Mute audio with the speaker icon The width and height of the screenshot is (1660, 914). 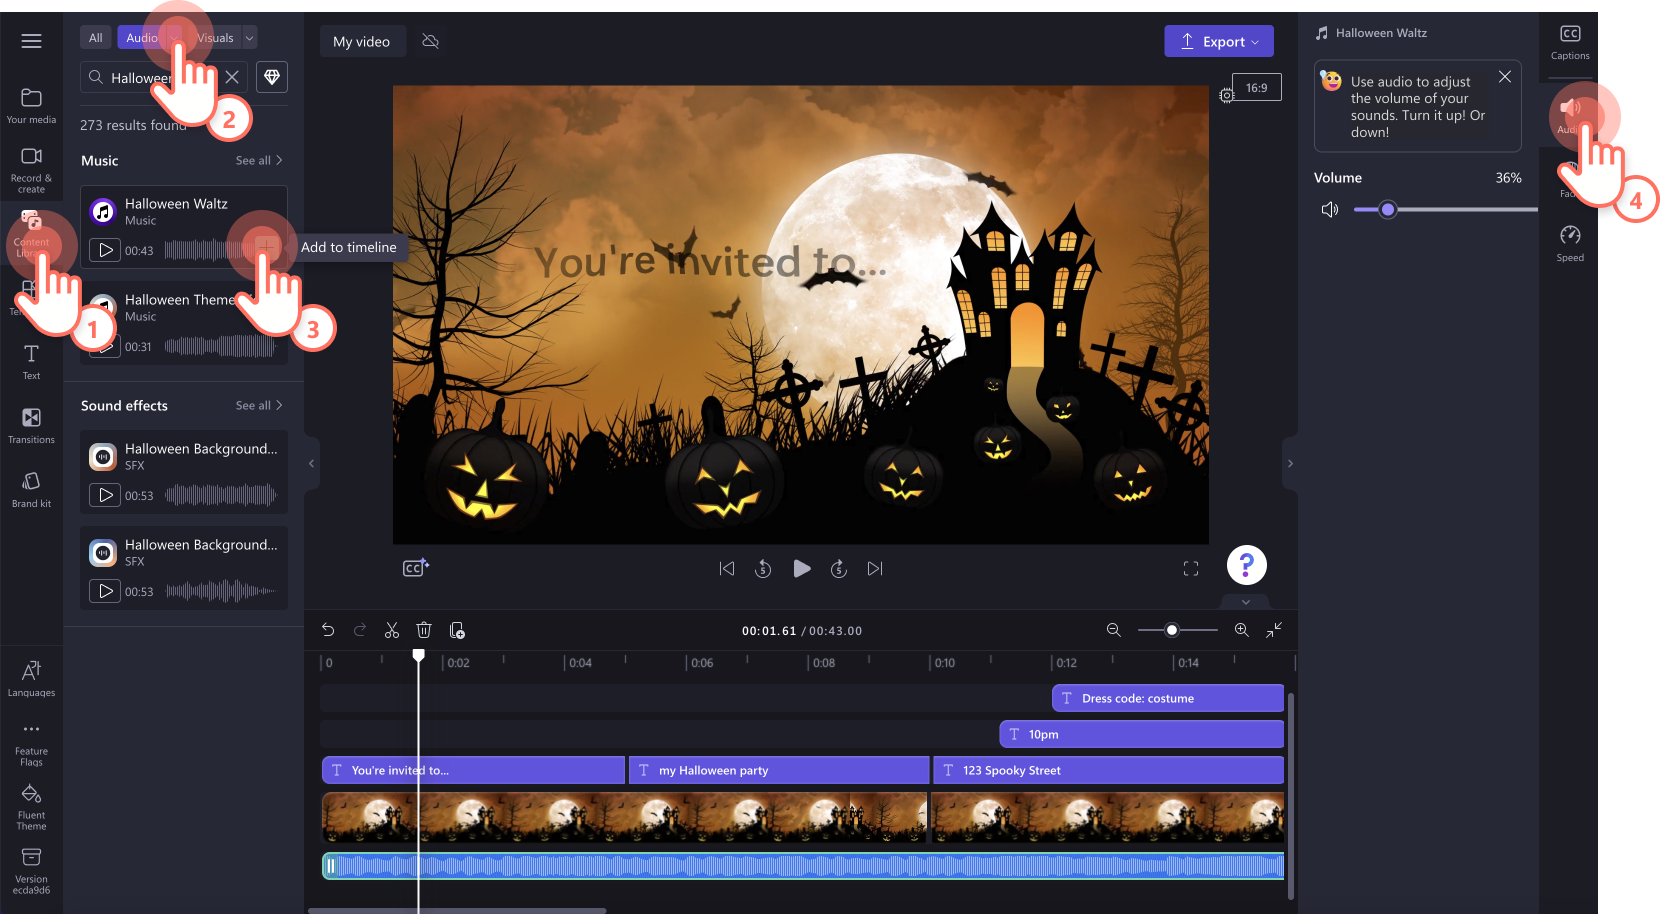[x=1330, y=210]
